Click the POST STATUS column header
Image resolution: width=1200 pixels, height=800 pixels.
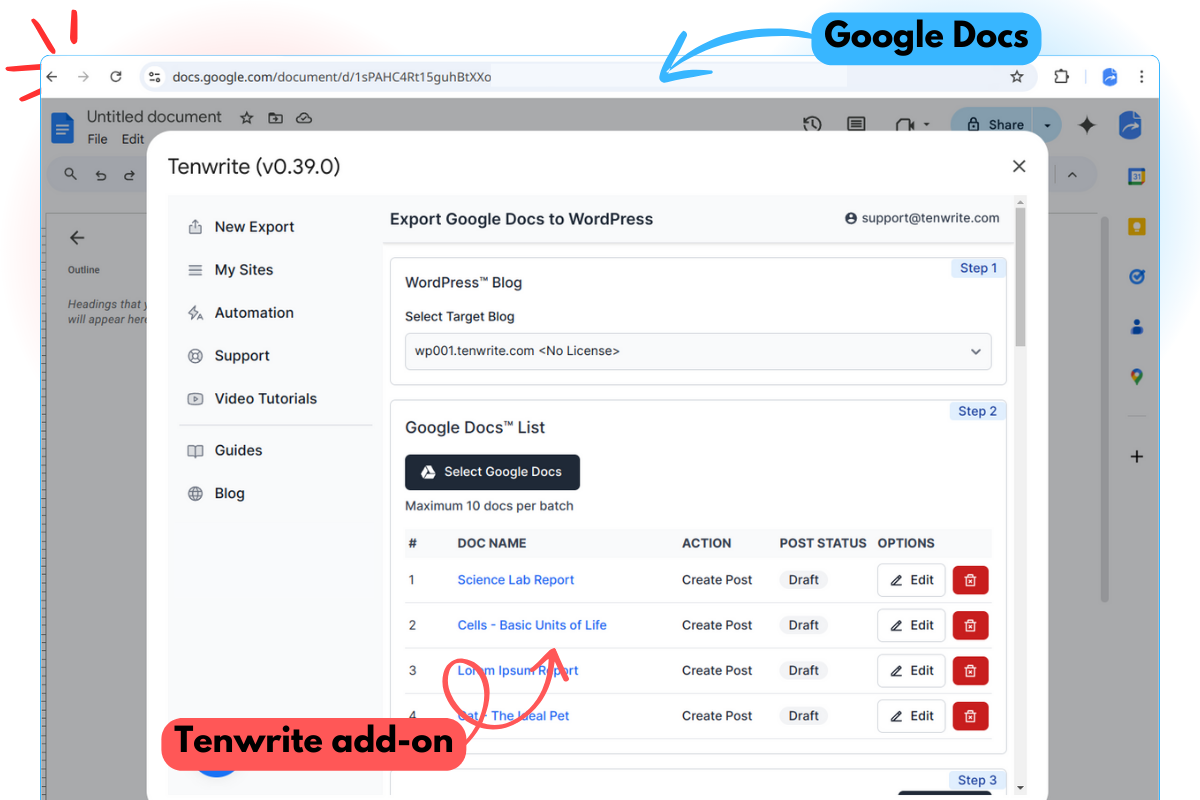tap(823, 543)
